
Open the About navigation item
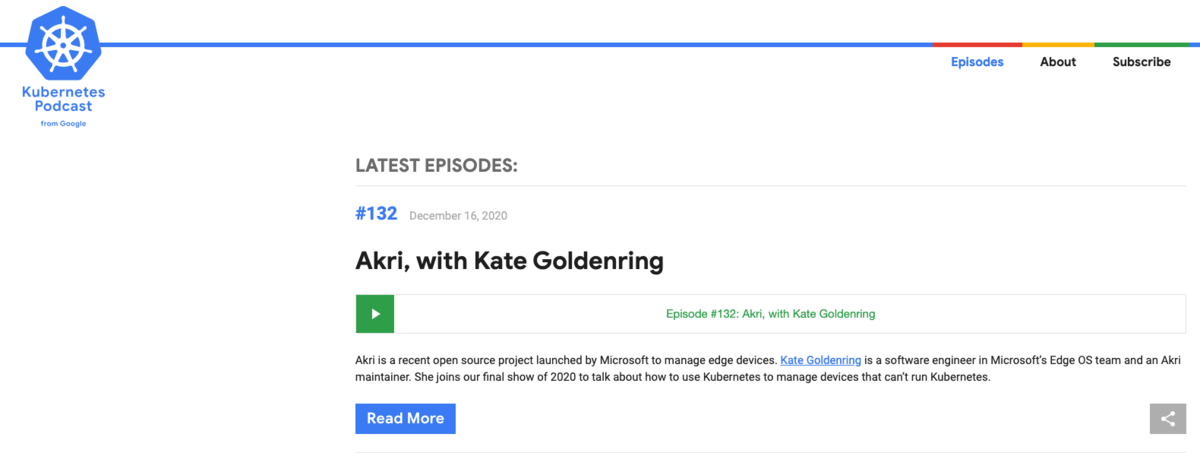[x=1058, y=62]
